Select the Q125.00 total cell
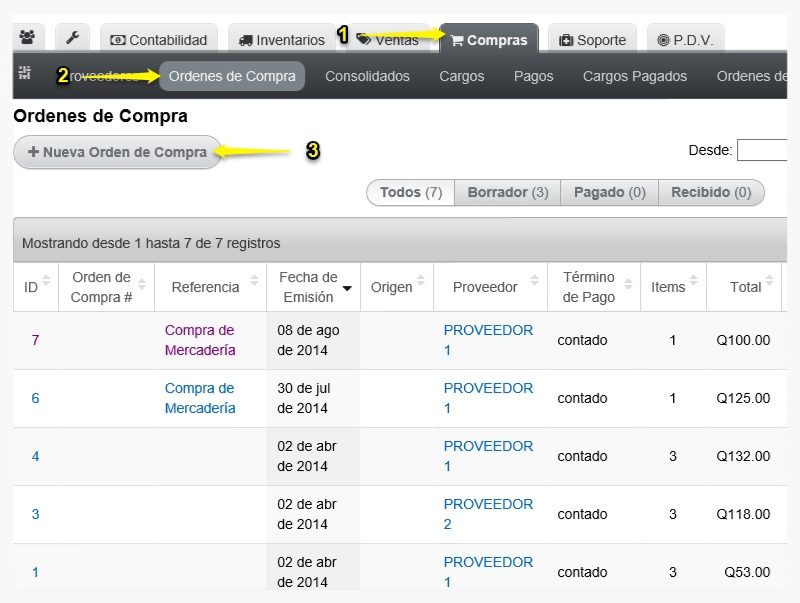Viewport: 800px width, 603px height. click(x=743, y=398)
